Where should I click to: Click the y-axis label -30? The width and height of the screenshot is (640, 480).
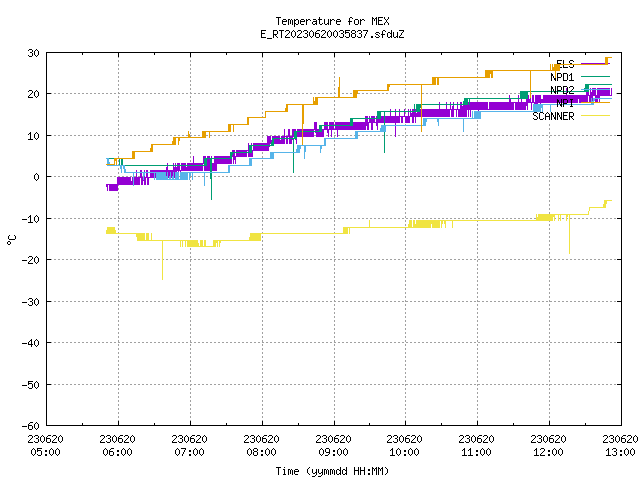[31, 302]
